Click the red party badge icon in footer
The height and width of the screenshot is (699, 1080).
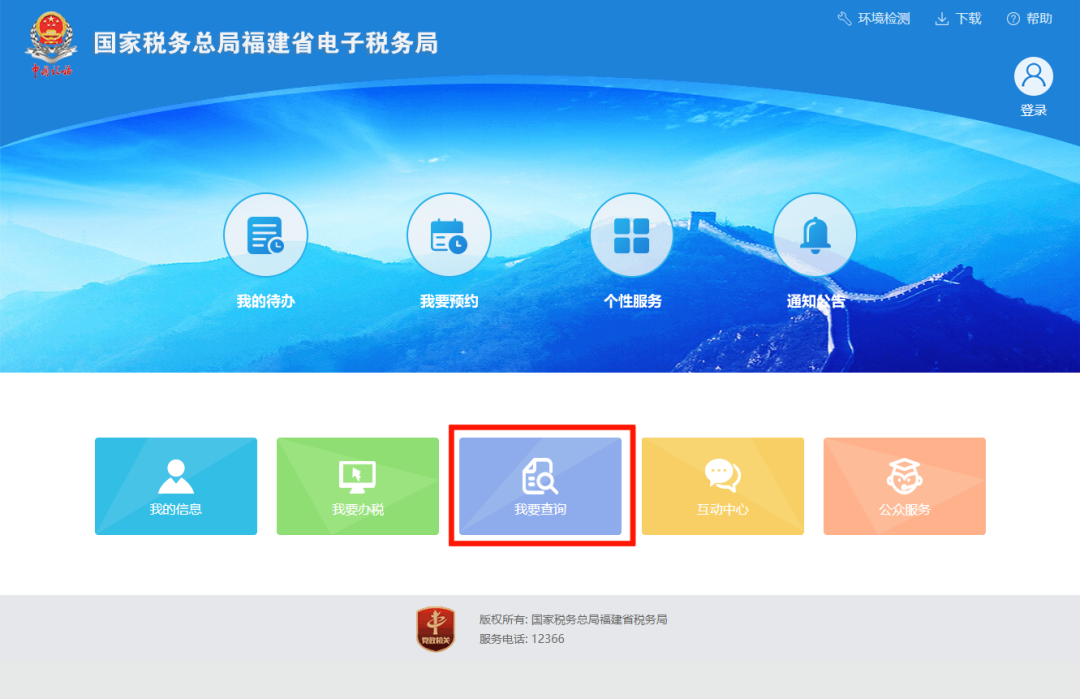tap(435, 629)
